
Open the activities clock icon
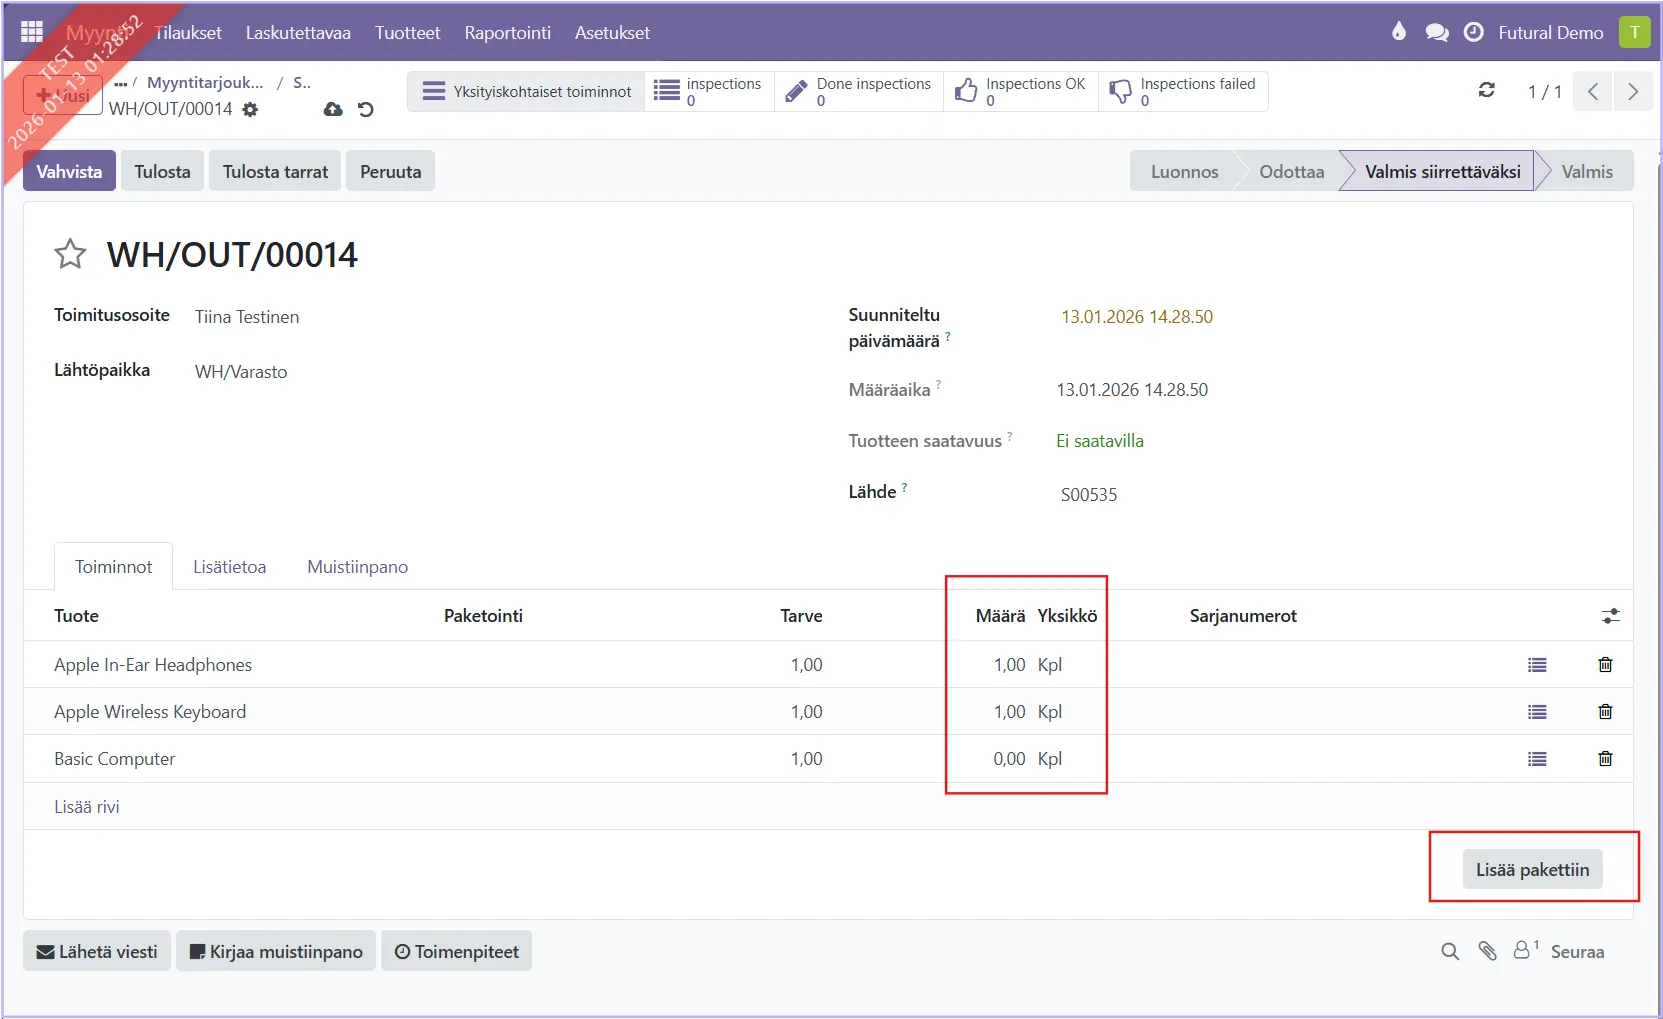[x=1473, y=32]
